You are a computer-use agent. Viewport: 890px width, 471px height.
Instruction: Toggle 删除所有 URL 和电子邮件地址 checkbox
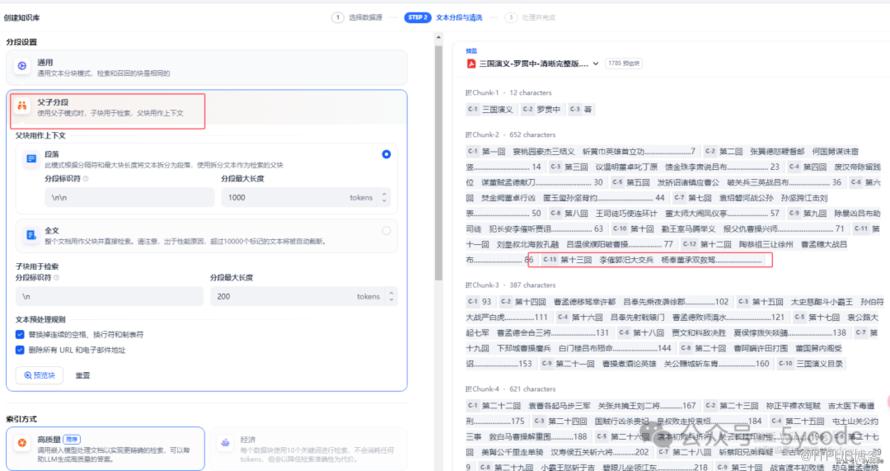20,350
